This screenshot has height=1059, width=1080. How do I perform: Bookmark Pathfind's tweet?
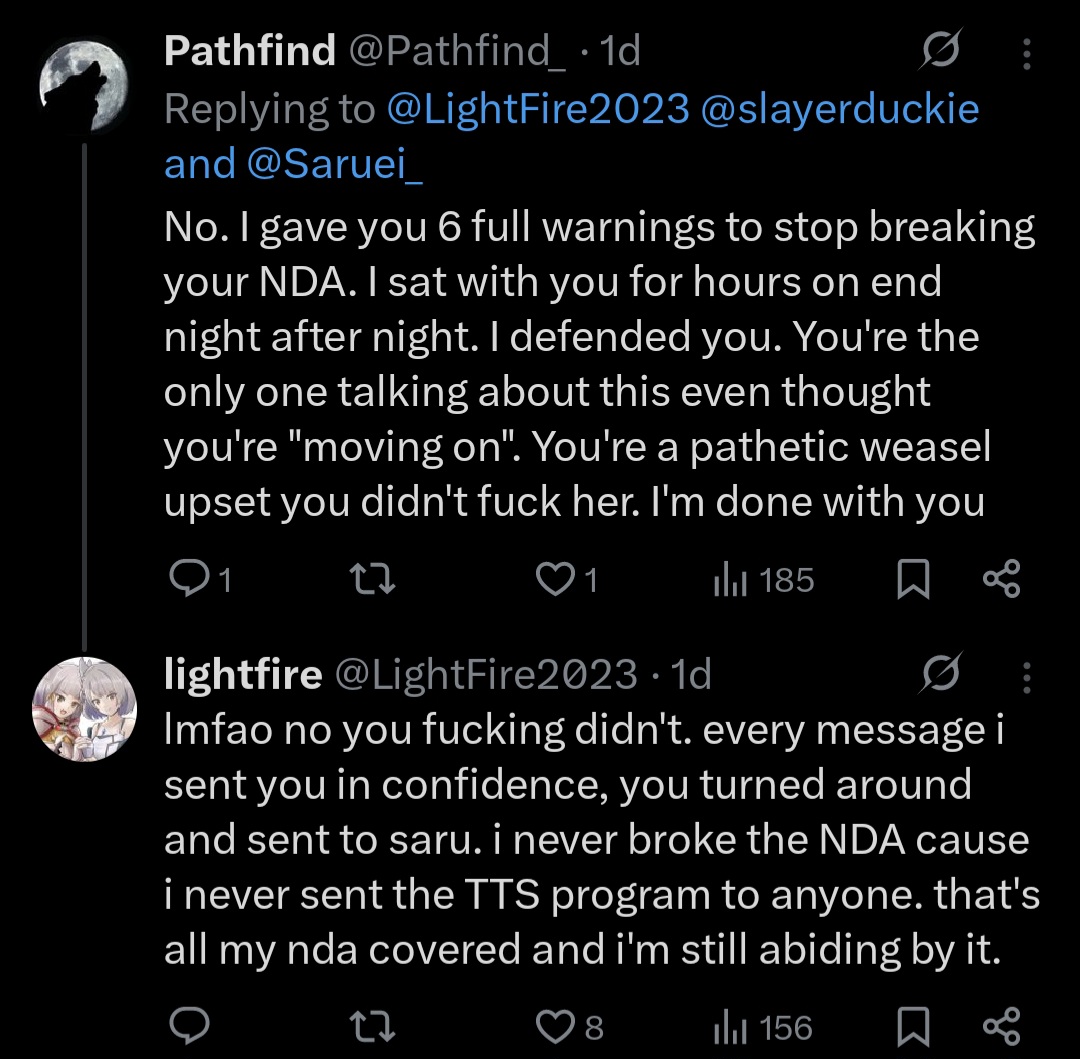click(913, 580)
